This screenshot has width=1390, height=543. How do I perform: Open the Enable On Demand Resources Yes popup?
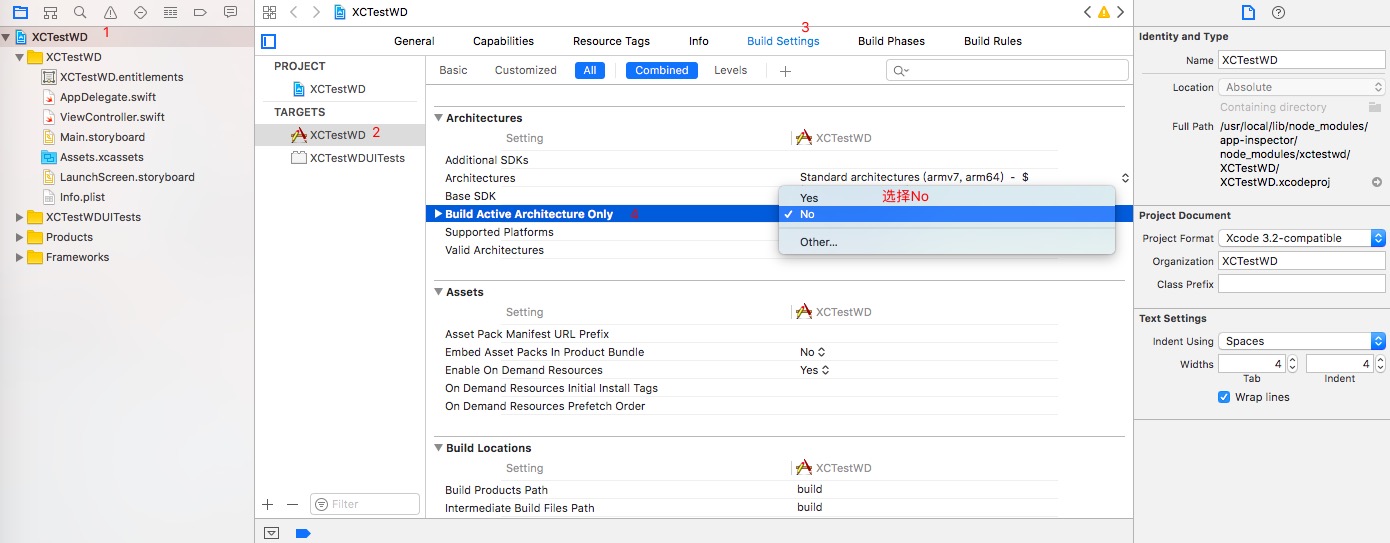pyautogui.click(x=815, y=370)
